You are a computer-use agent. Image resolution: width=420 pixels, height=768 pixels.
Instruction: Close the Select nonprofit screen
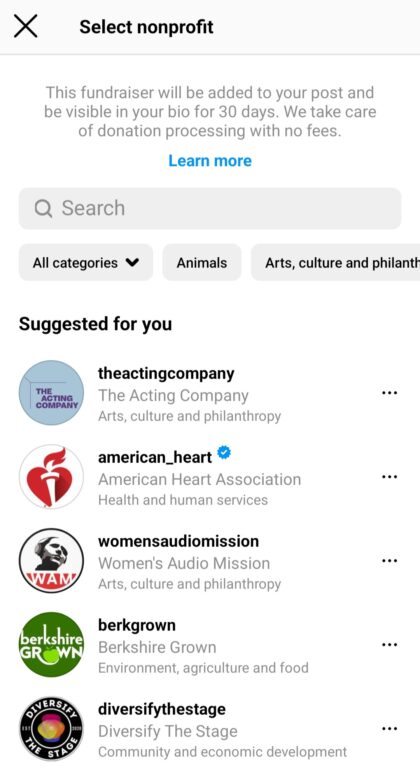click(25, 26)
